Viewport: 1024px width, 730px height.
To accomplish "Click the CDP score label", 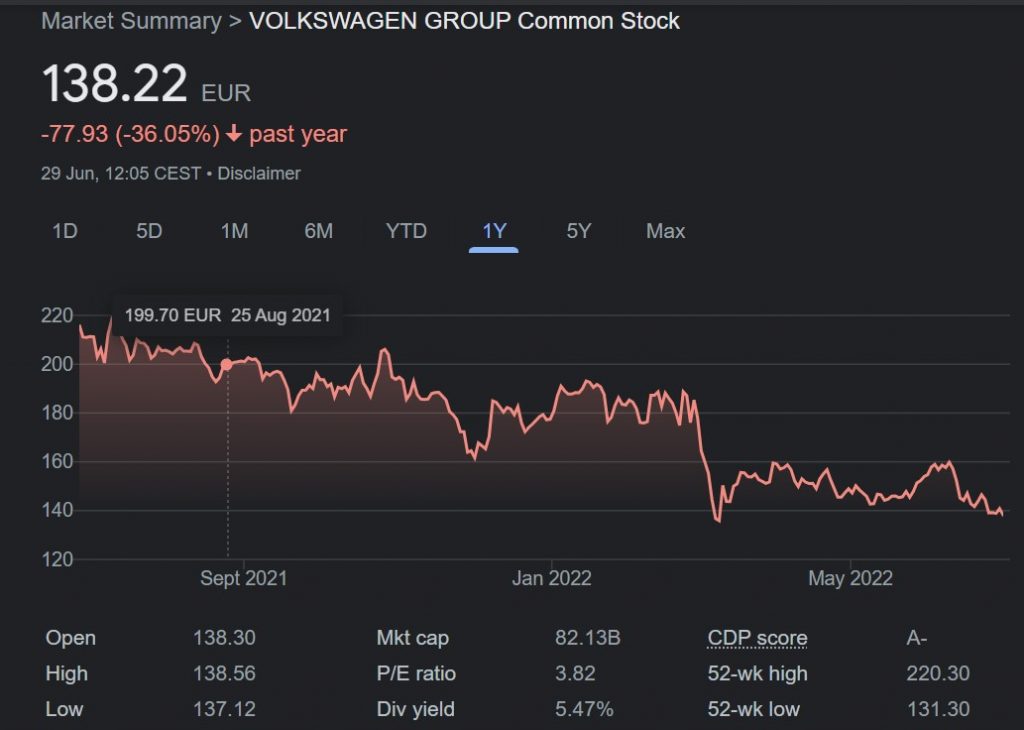I will pos(757,638).
